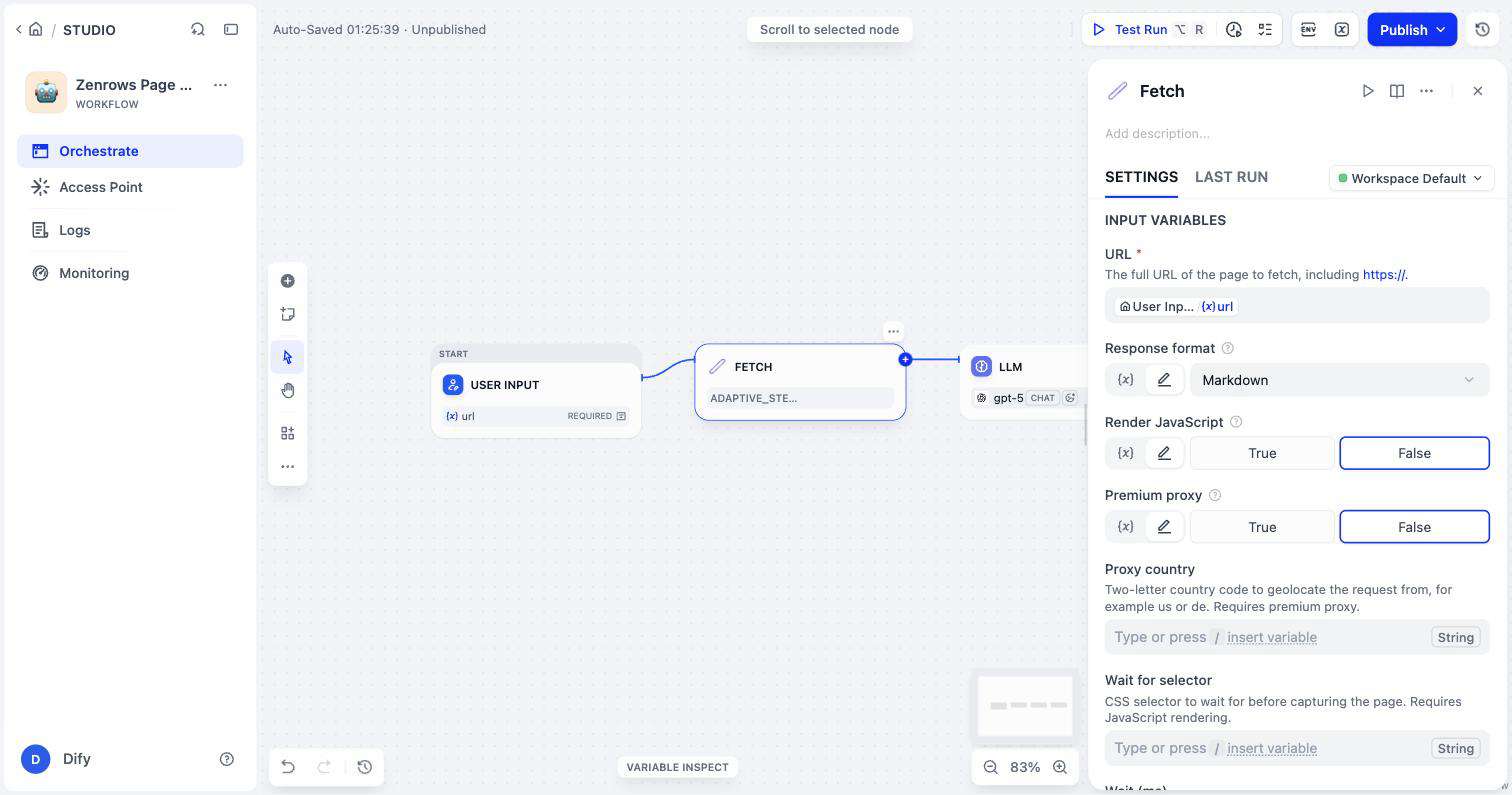This screenshot has width=1512, height=795.
Task: Switch to the LAST RUN tab
Action: (x=1231, y=177)
